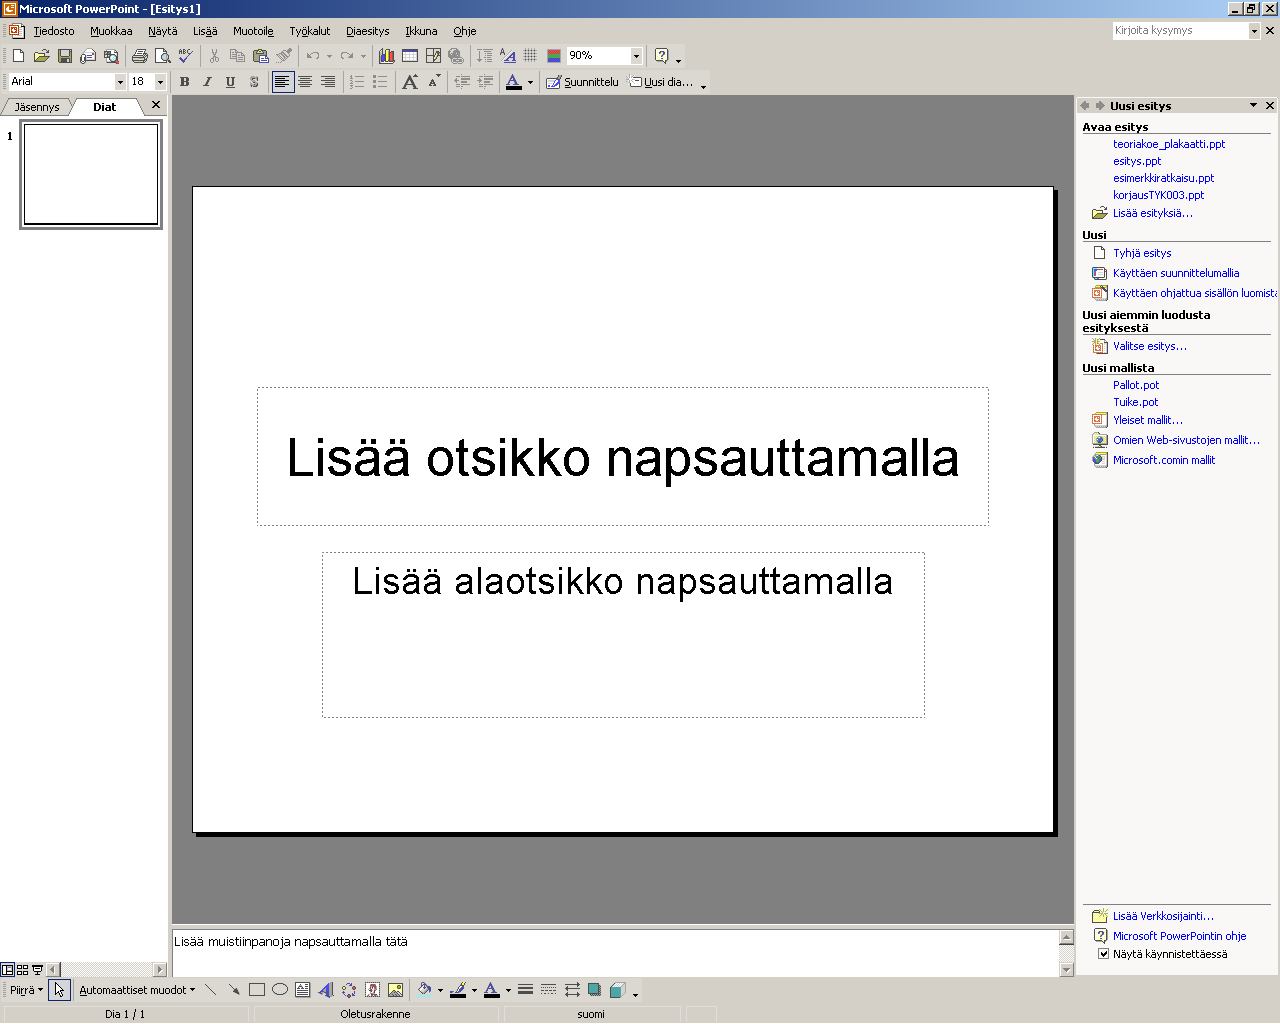
Task: Toggle numbered list
Action: [357, 82]
